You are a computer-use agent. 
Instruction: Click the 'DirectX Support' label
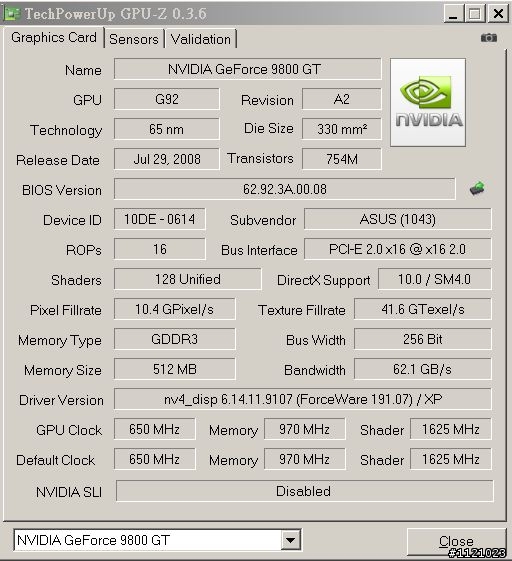tap(323, 280)
